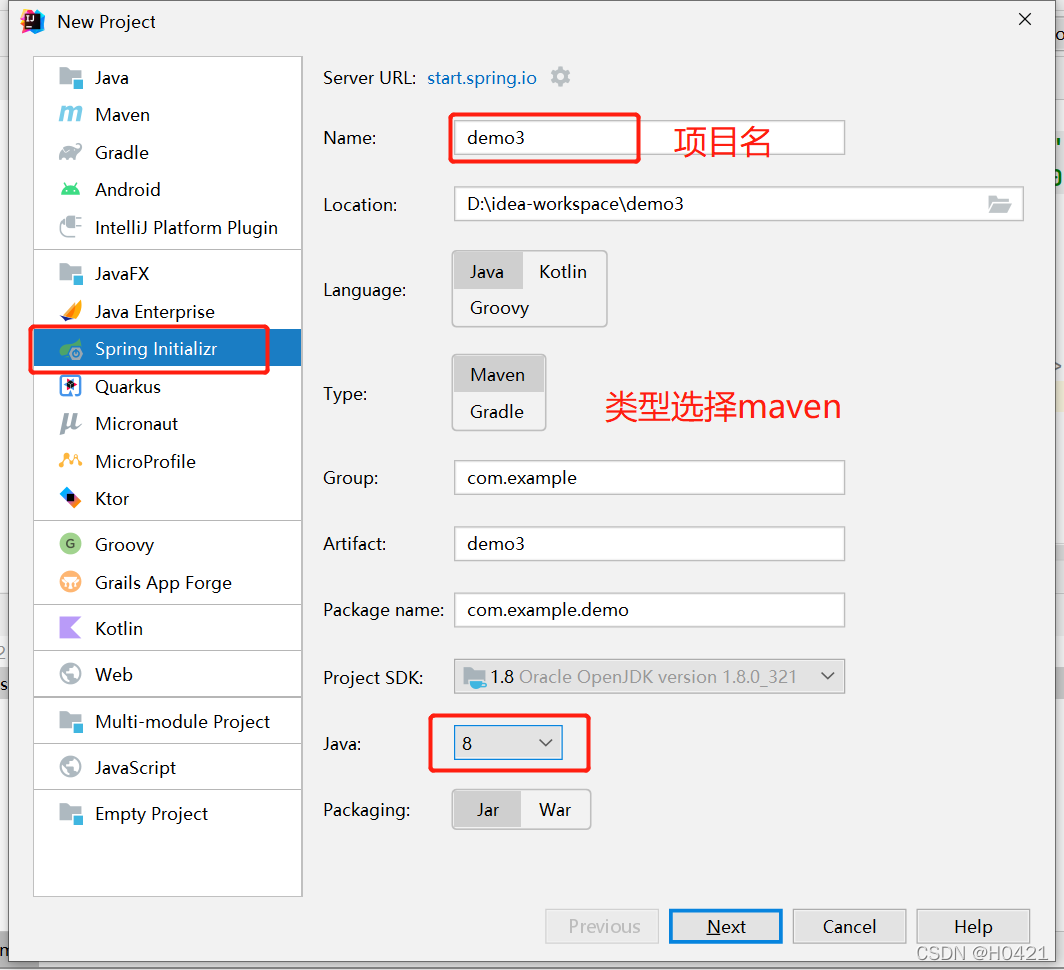This screenshot has height=970, width=1064.
Task: Select Maven in the project list
Action: click(168, 115)
